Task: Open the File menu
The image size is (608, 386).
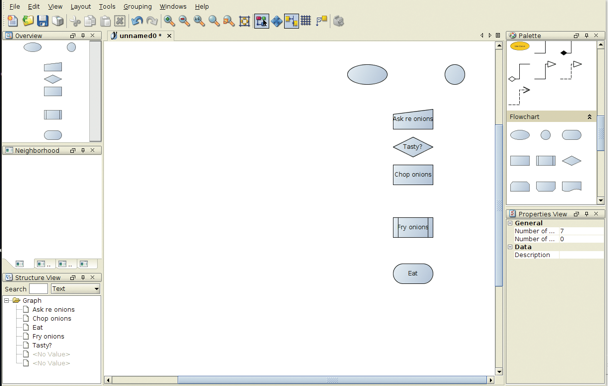Action: pos(14,7)
